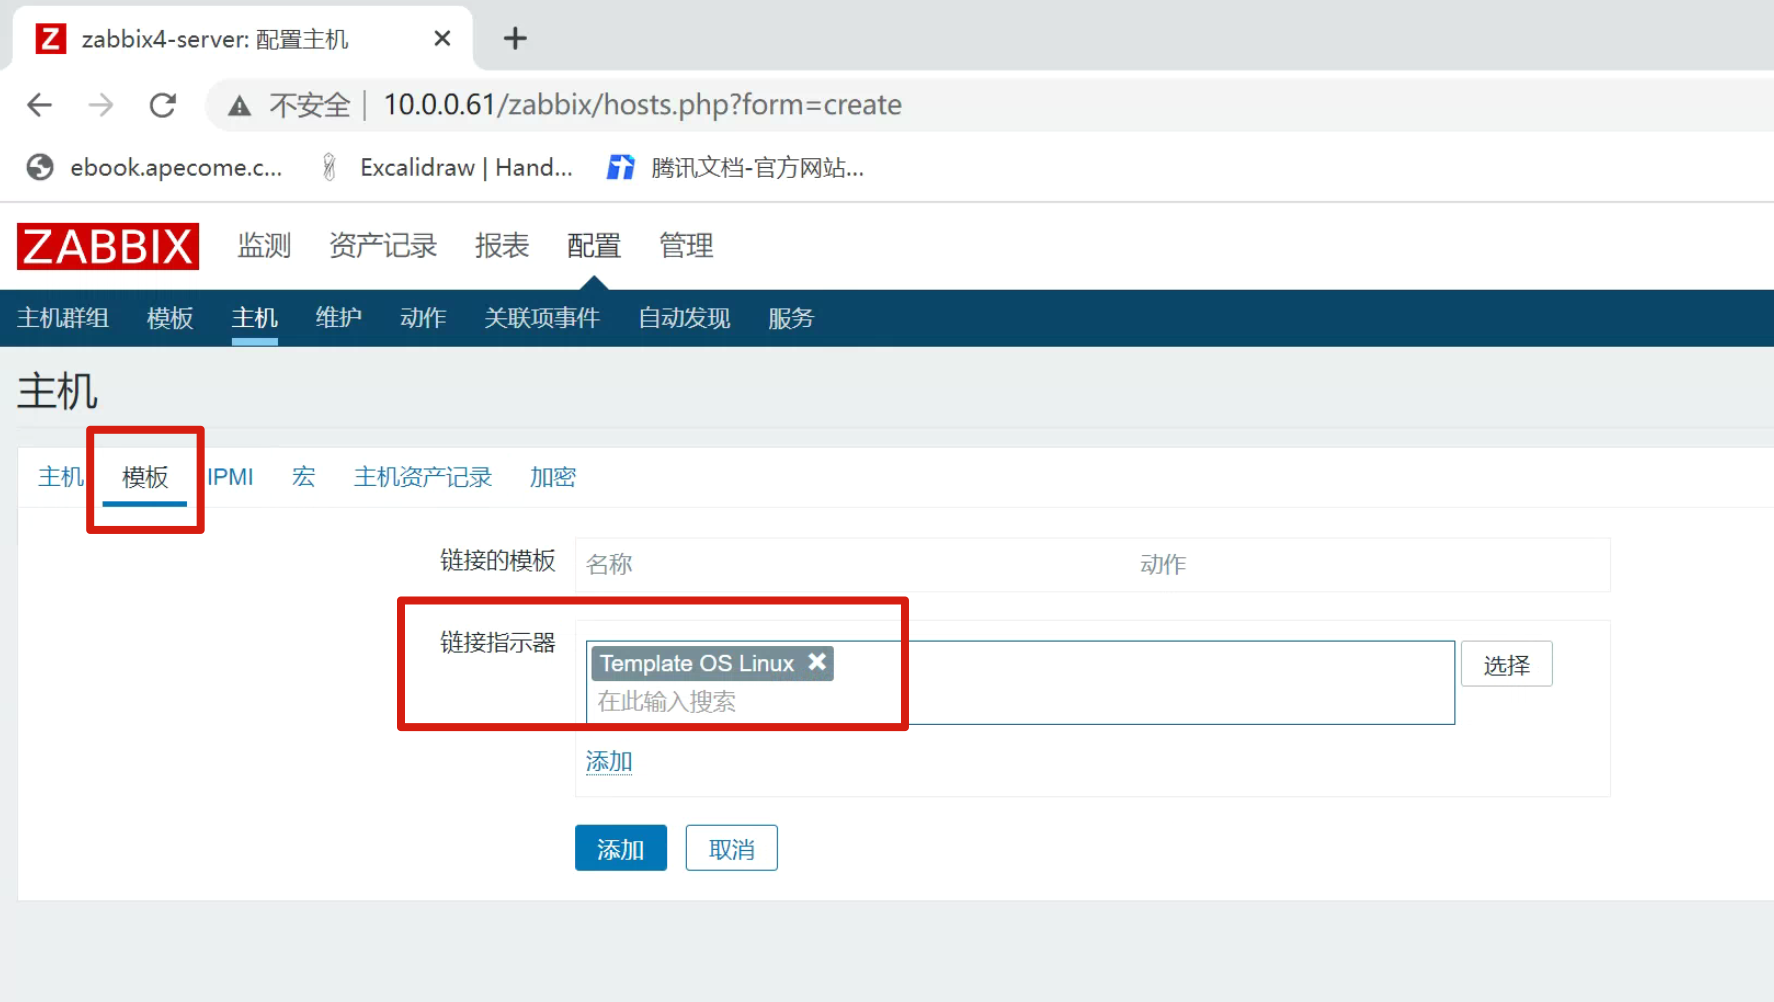1774x1002 pixels.
Task: Click the blue 添加 button
Action: pos(620,849)
